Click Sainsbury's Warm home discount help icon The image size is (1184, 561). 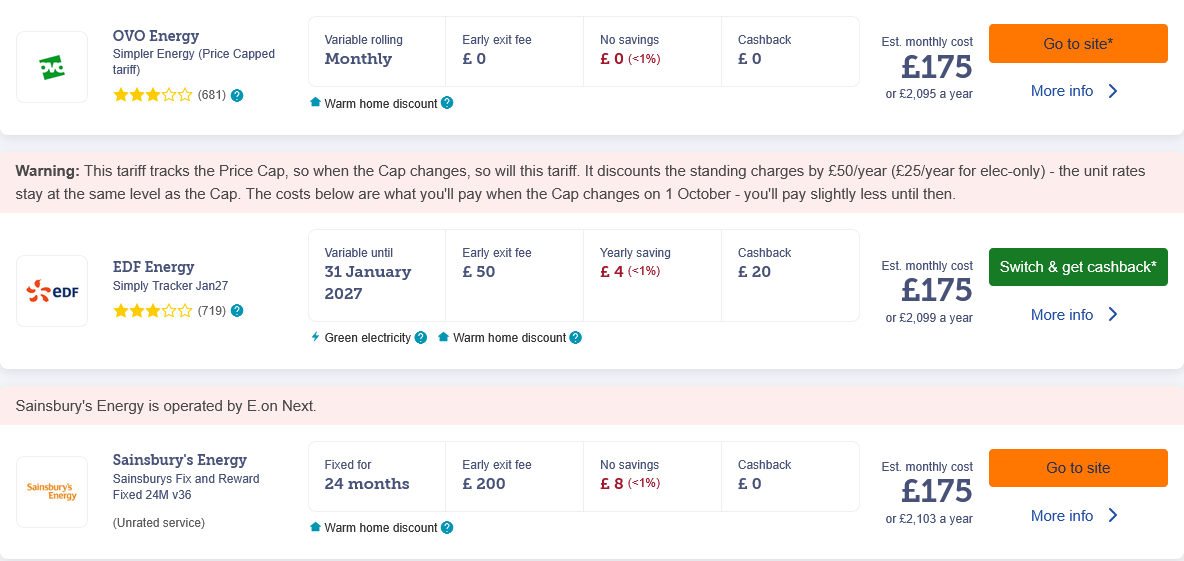(x=447, y=527)
